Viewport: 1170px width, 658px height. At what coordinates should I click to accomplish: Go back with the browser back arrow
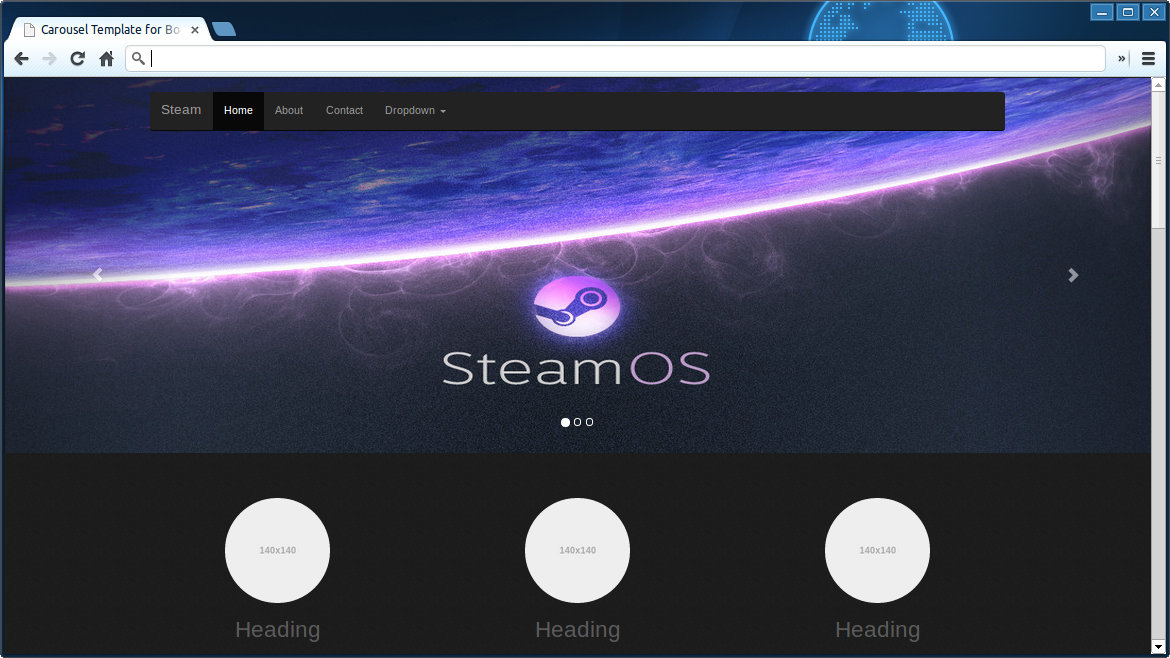click(22, 59)
